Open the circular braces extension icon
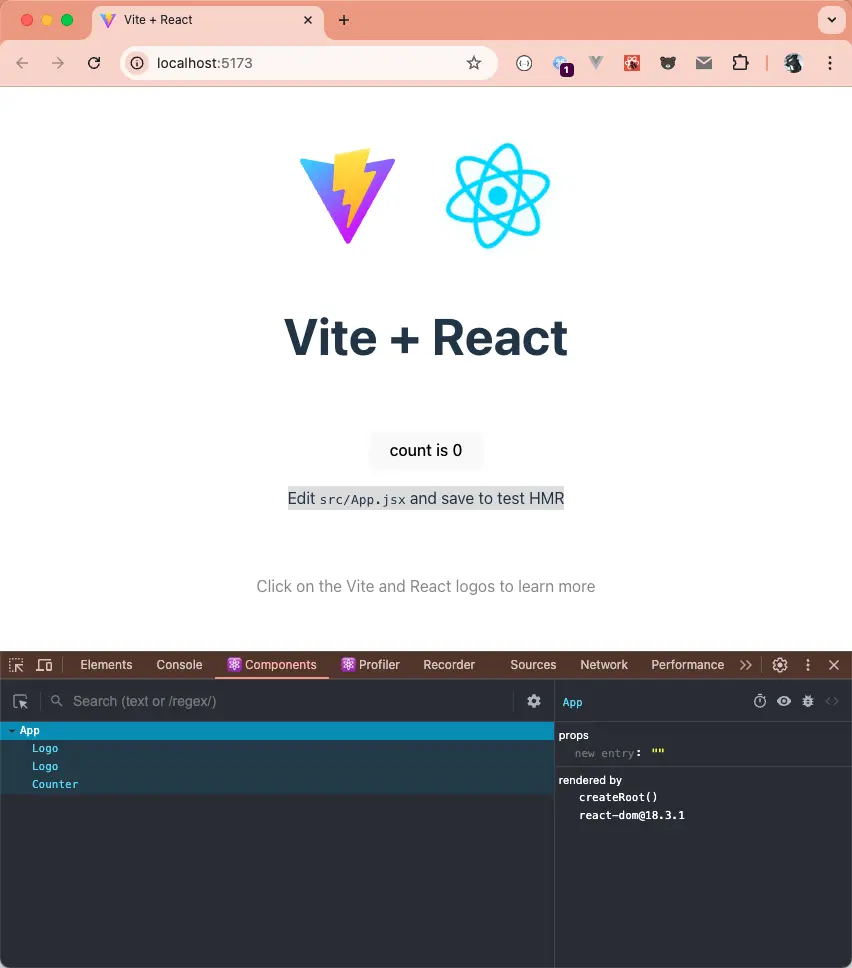Screen dimensions: 852x968 pyautogui.click(x=524, y=63)
